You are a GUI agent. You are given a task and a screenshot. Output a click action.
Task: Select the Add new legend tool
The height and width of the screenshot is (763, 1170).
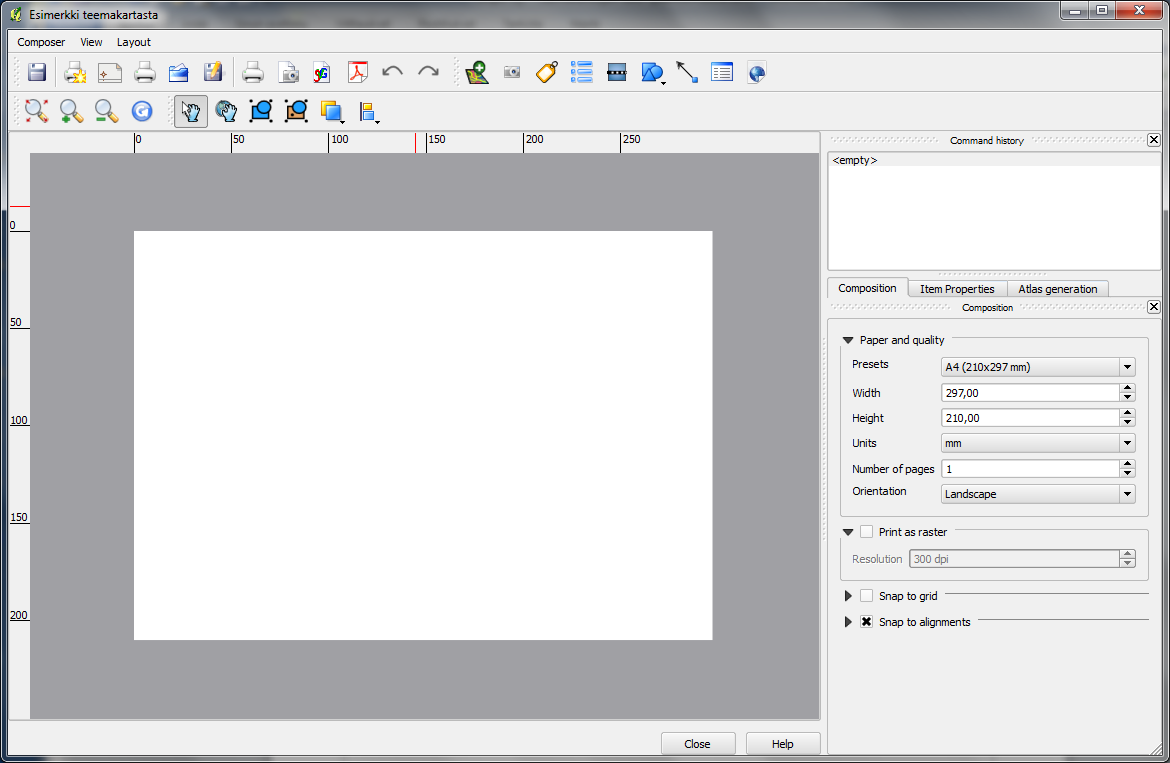tap(581, 72)
